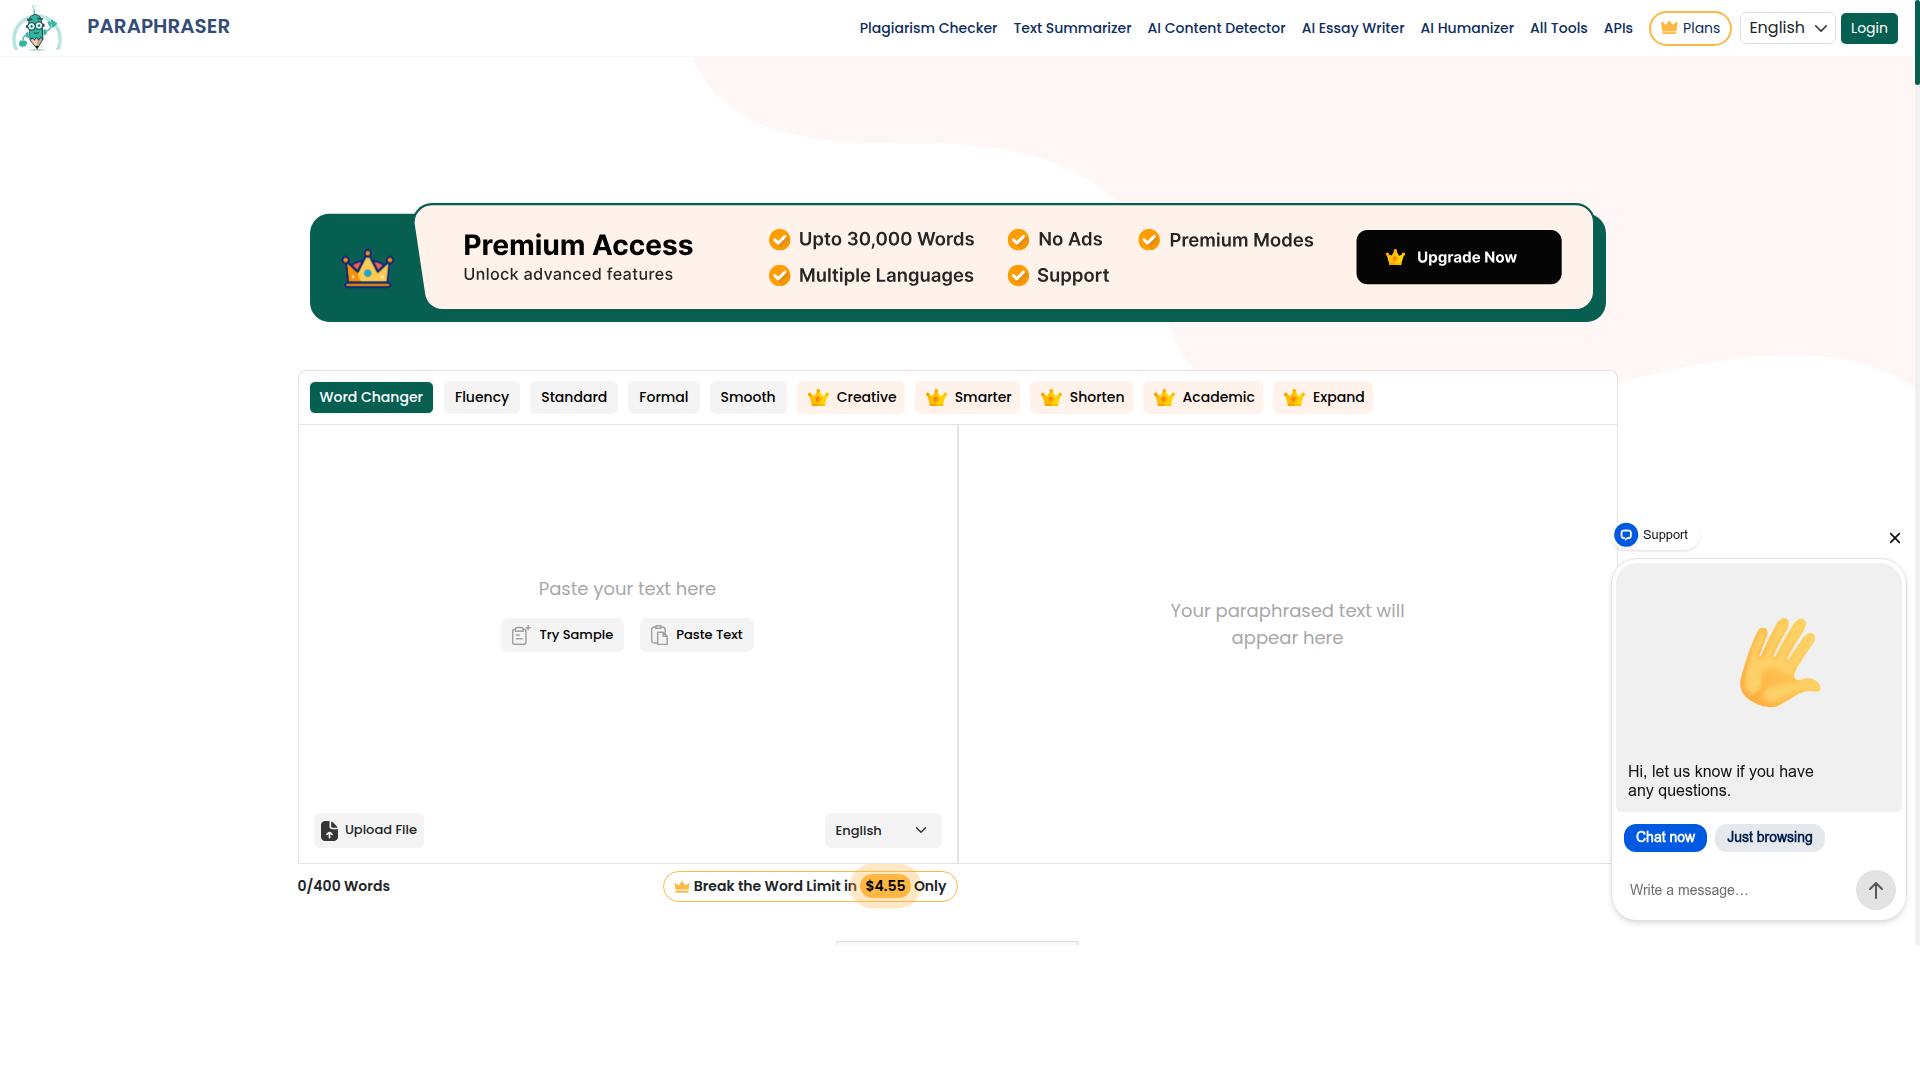The width and height of the screenshot is (1920, 1080).
Task: Close the support chat widget
Action: pyautogui.click(x=1894, y=538)
